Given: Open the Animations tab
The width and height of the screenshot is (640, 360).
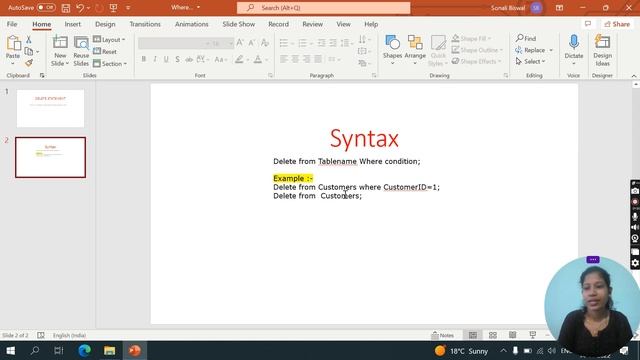Looking at the screenshot, I should tap(191, 24).
